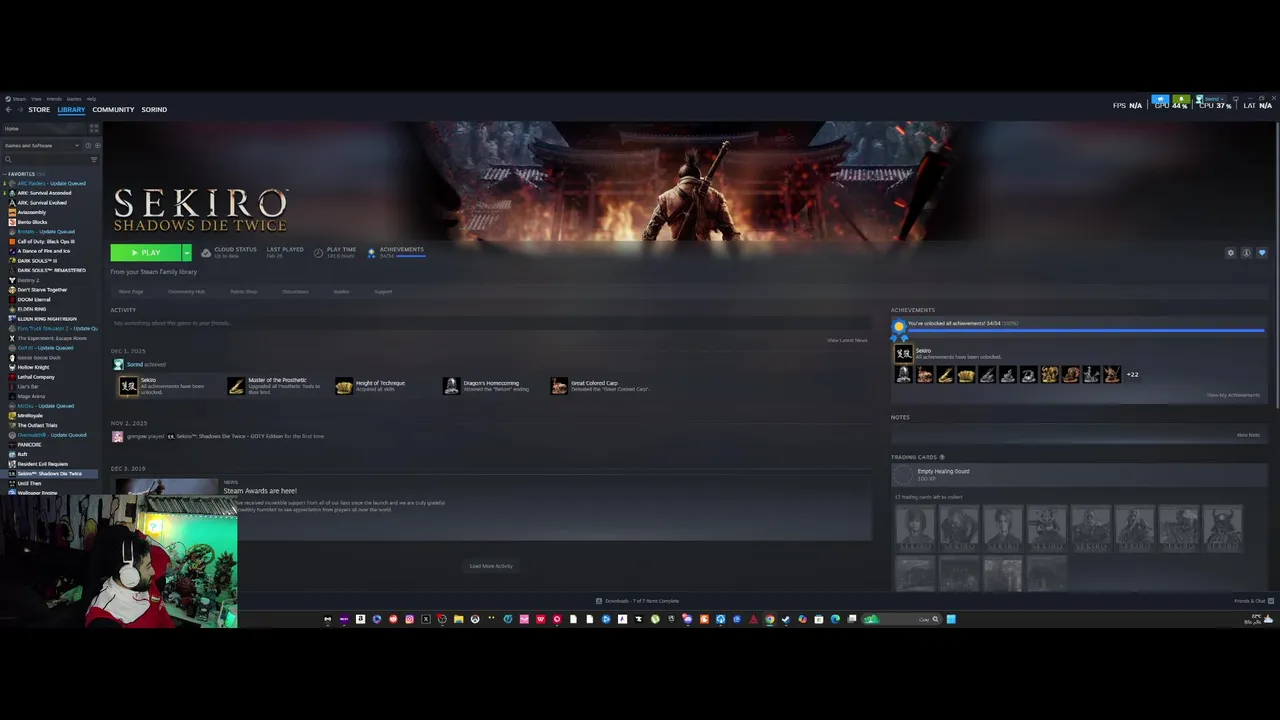Click the Cloud Status icon
Image resolution: width=1280 pixels, height=720 pixels.
click(206, 253)
